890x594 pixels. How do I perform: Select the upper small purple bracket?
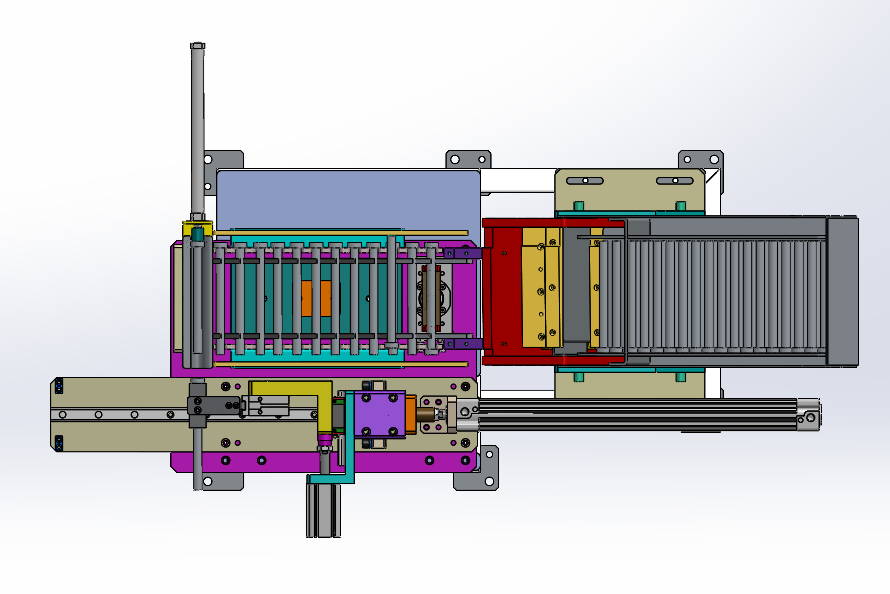pyautogui.click(x=463, y=252)
